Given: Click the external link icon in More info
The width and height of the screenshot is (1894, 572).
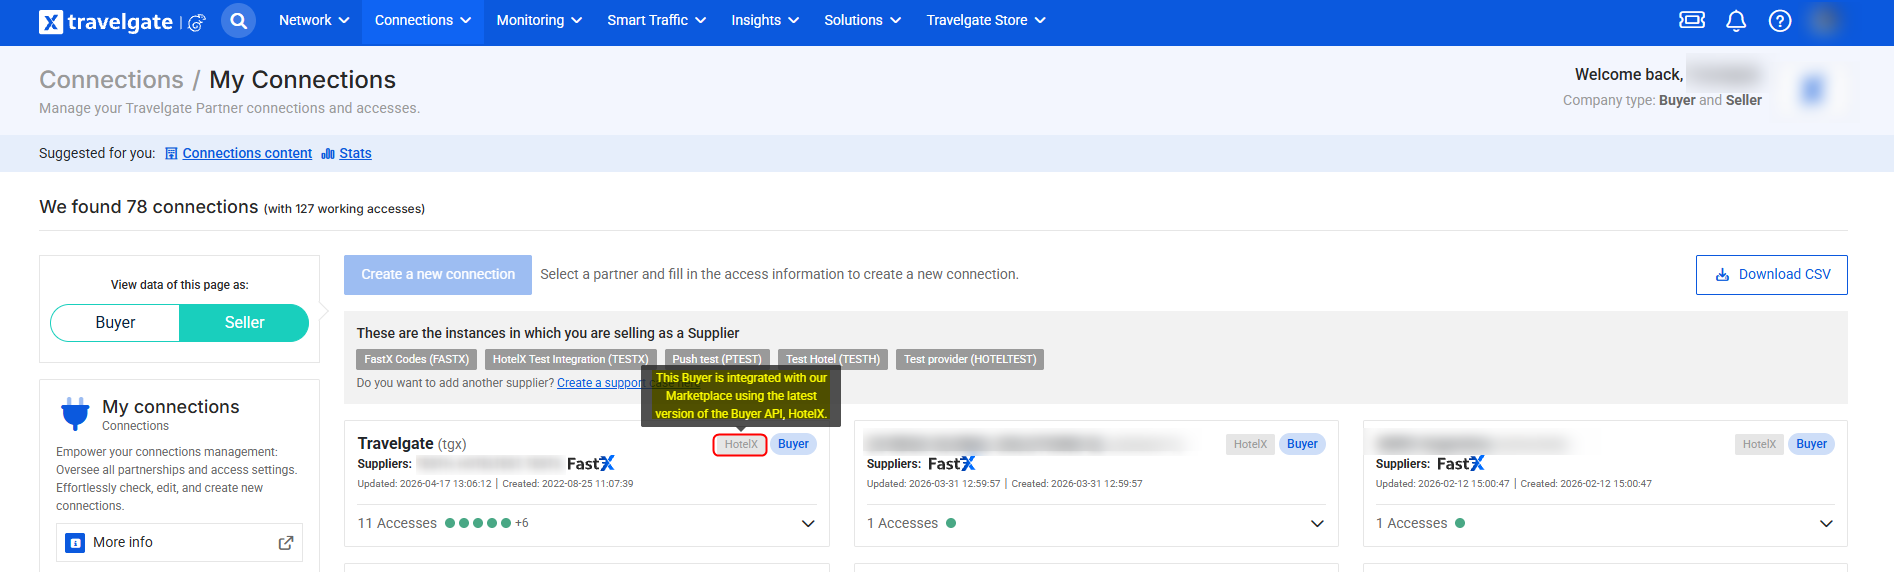Looking at the screenshot, I should 286,542.
